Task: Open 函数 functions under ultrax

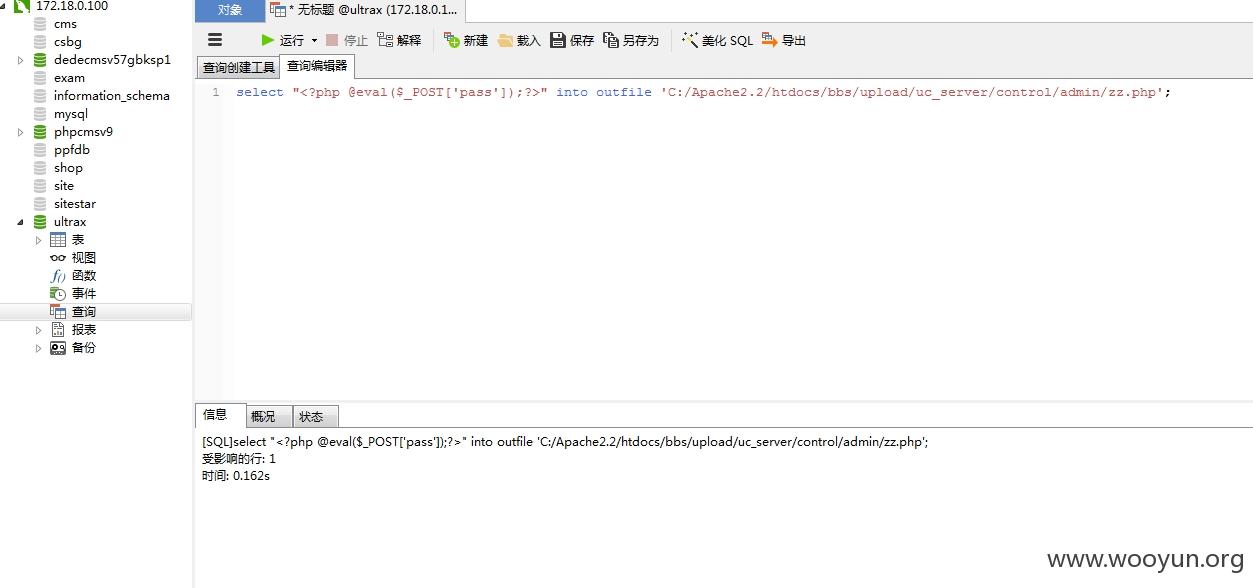Action: coord(84,276)
